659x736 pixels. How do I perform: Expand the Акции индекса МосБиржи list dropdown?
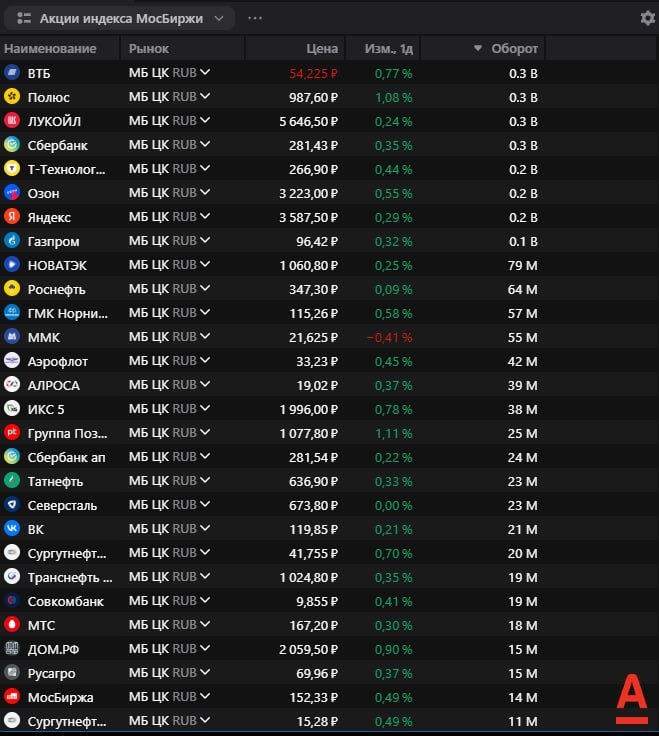[x=219, y=18]
